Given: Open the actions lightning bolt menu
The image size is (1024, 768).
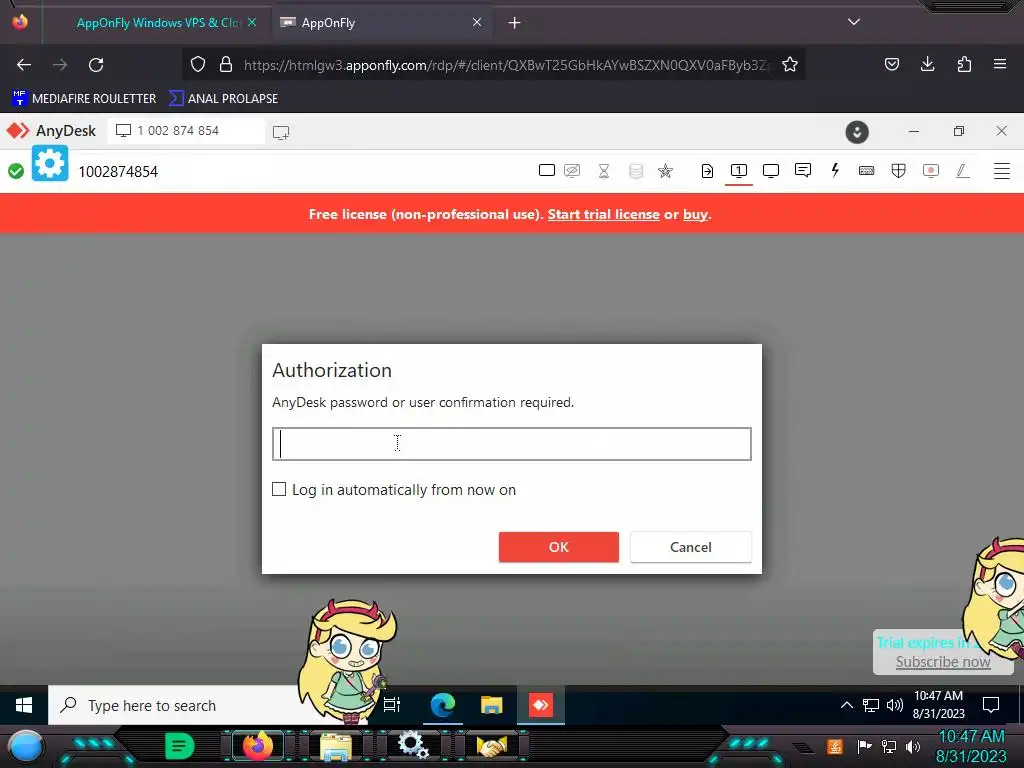Looking at the screenshot, I should 835,170.
